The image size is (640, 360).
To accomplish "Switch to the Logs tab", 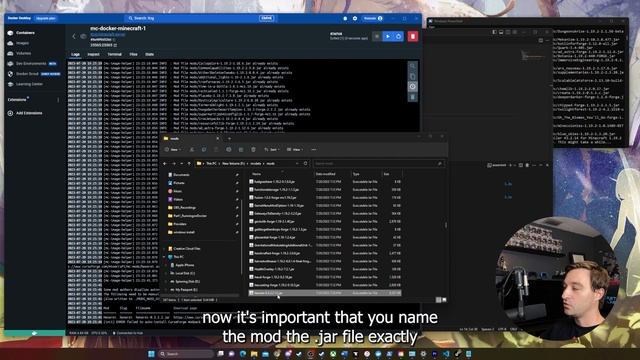I will pyautogui.click(x=76, y=54).
